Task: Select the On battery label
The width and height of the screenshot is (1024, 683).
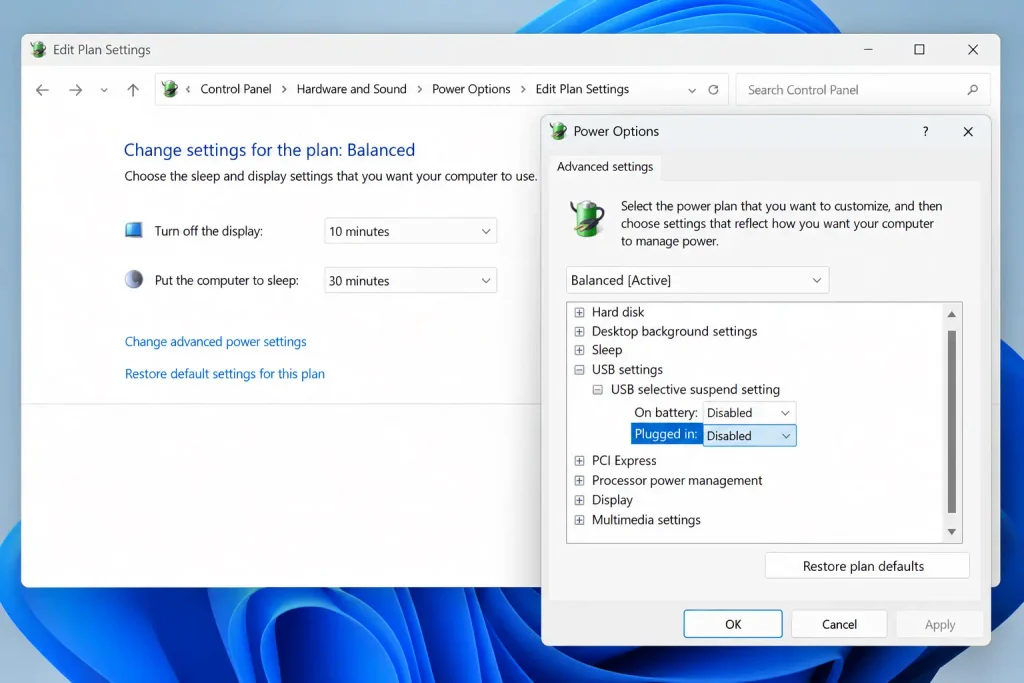Action: pyautogui.click(x=665, y=412)
